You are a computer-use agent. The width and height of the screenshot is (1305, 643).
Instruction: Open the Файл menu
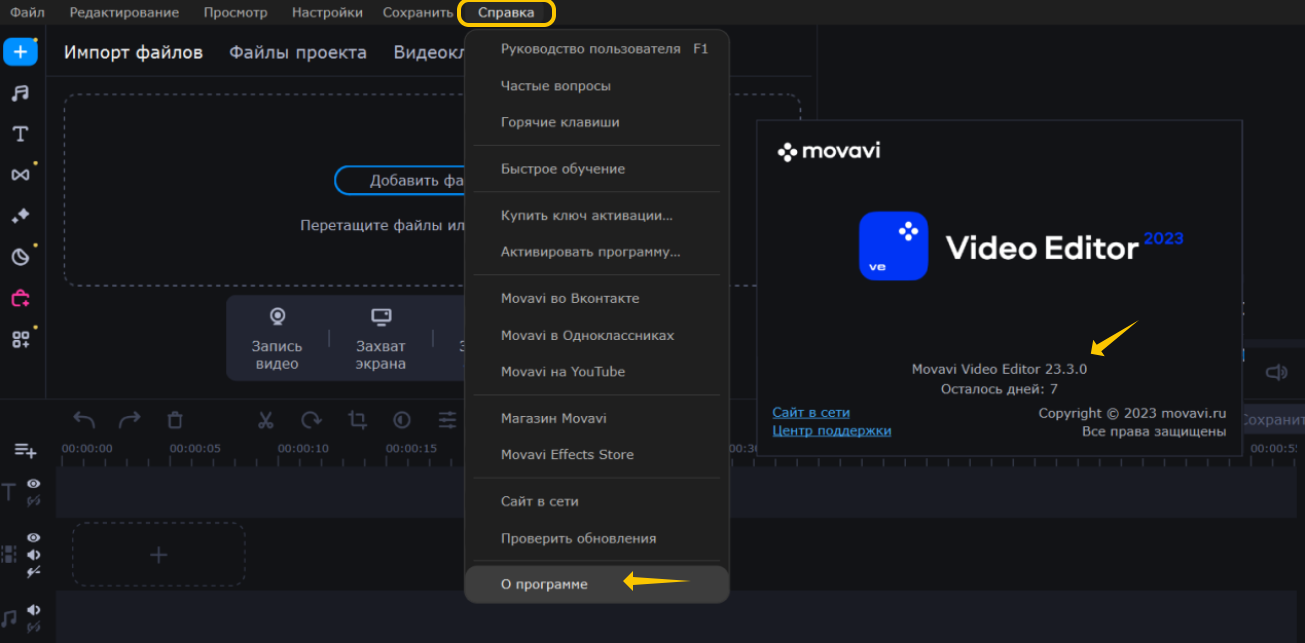coord(27,13)
